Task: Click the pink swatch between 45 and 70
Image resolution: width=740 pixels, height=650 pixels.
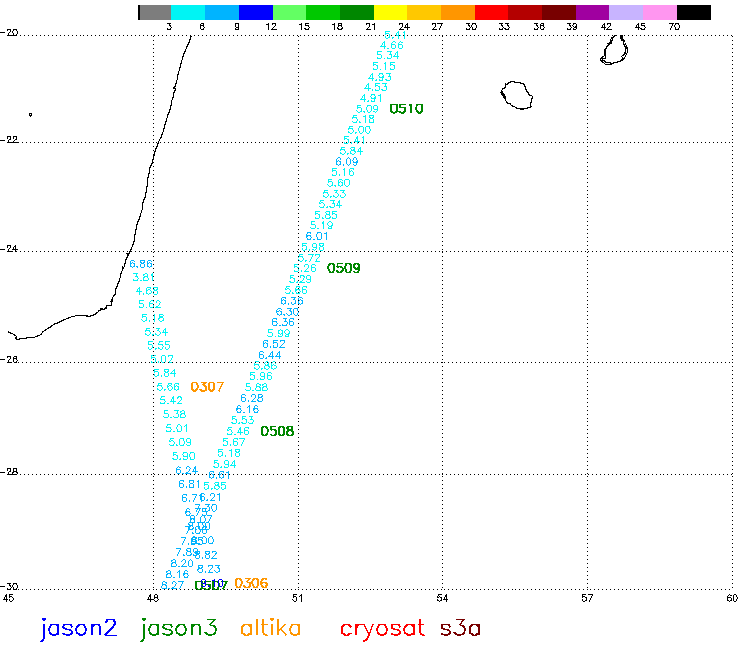Action: [x=660, y=12]
